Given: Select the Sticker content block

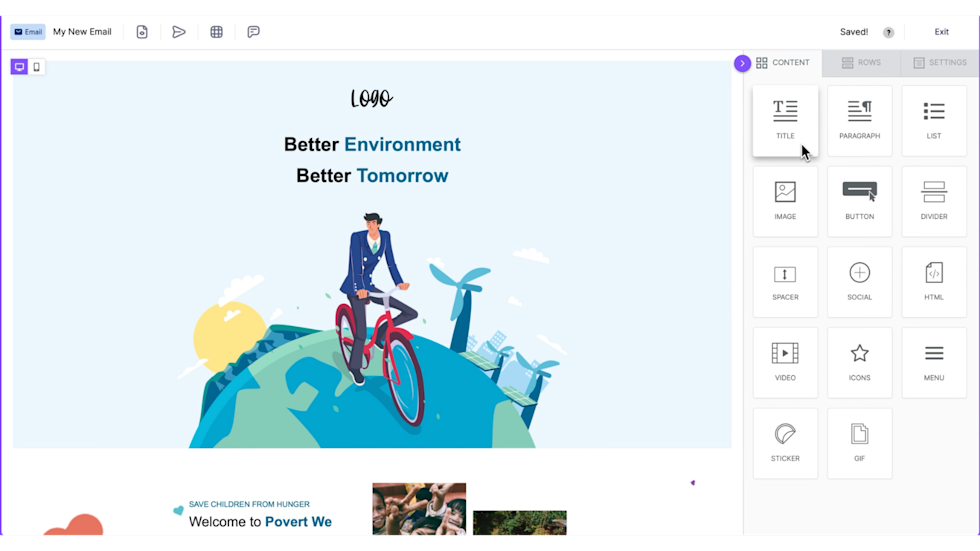Looking at the screenshot, I should (785, 443).
